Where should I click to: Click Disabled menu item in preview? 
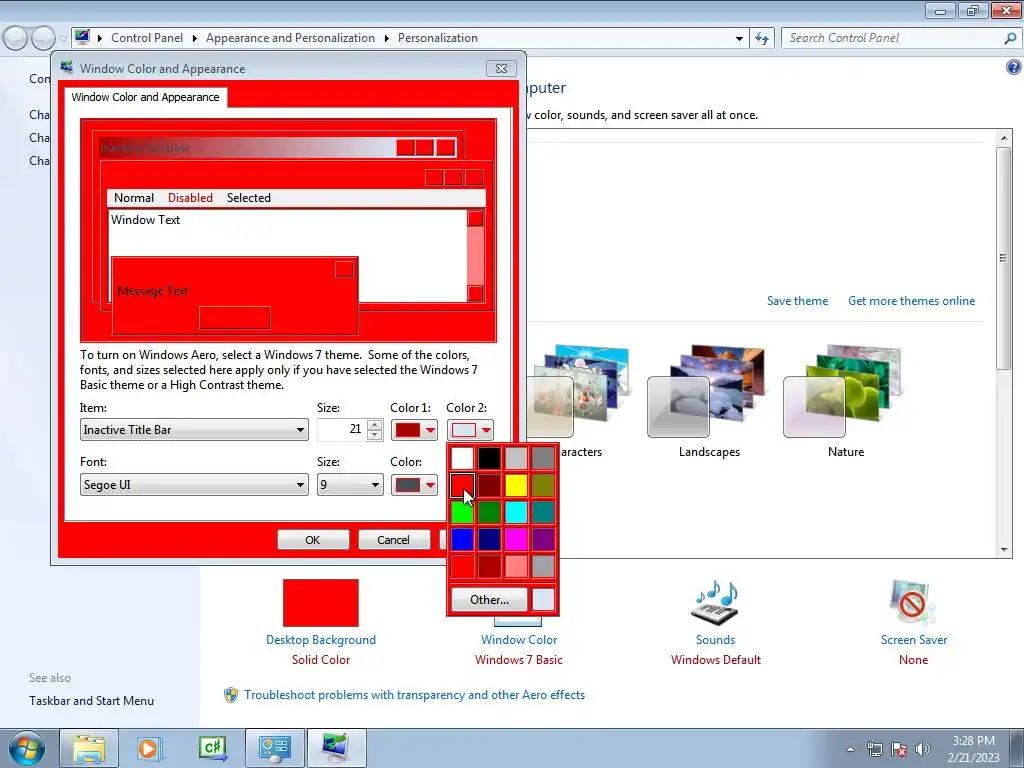pos(190,198)
